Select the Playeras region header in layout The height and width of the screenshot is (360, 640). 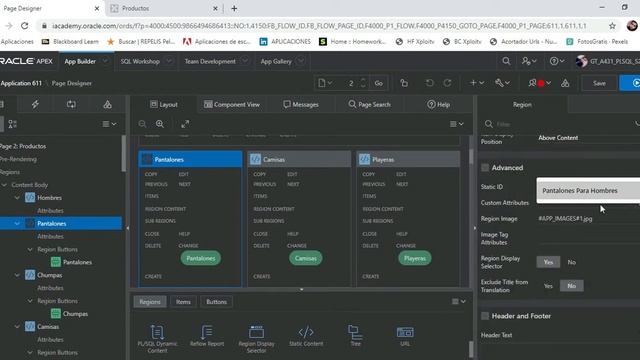click(x=409, y=159)
